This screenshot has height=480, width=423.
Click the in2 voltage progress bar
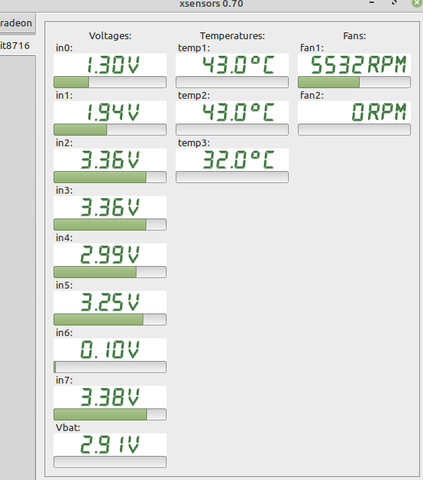110,177
